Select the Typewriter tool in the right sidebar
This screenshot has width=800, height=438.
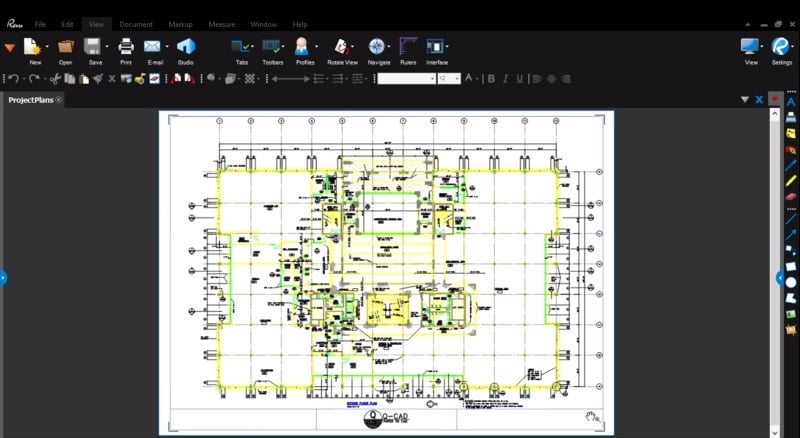point(791,117)
